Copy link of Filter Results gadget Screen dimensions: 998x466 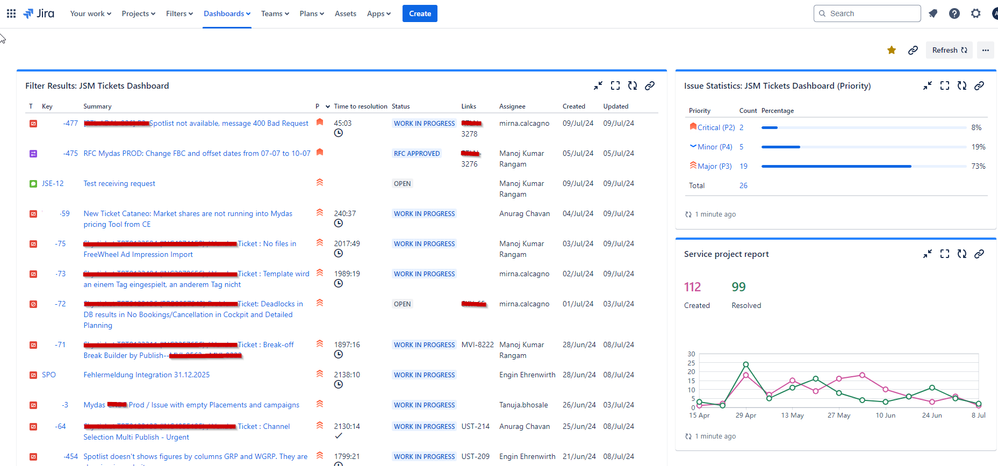tap(649, 85)
